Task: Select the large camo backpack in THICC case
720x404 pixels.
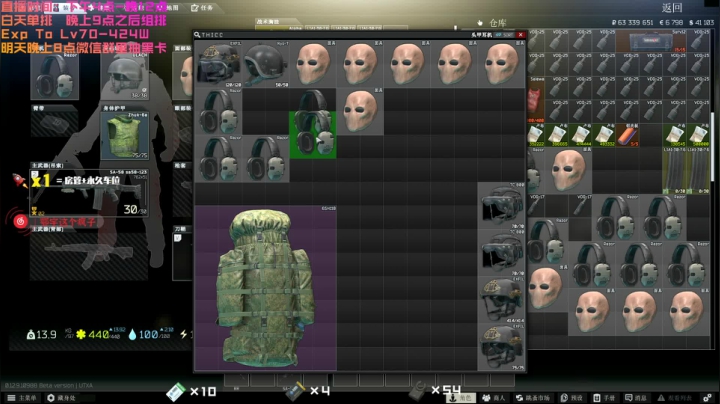Action: click(266, 288)
